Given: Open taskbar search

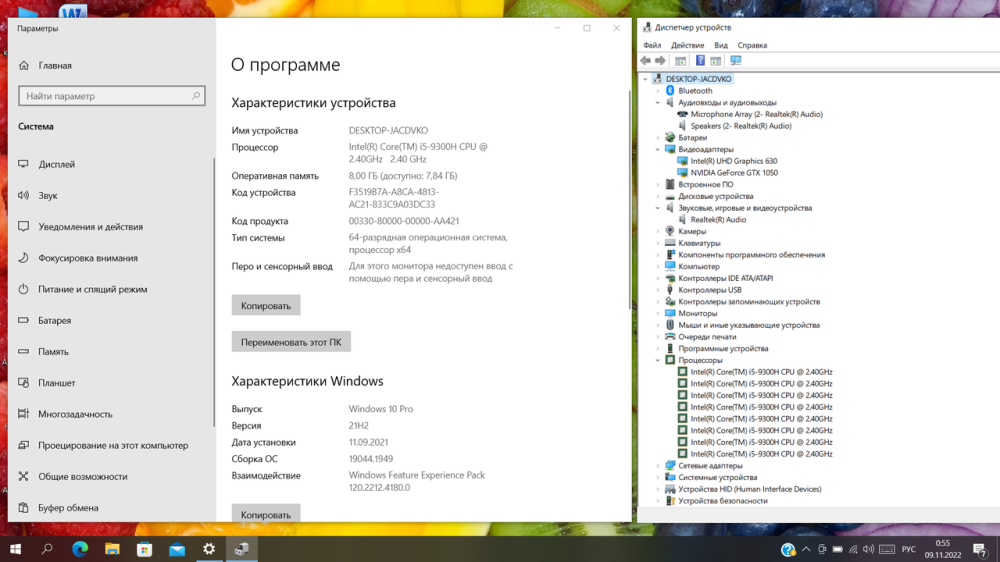Looking at the screenshot, I should click(47, 549).
